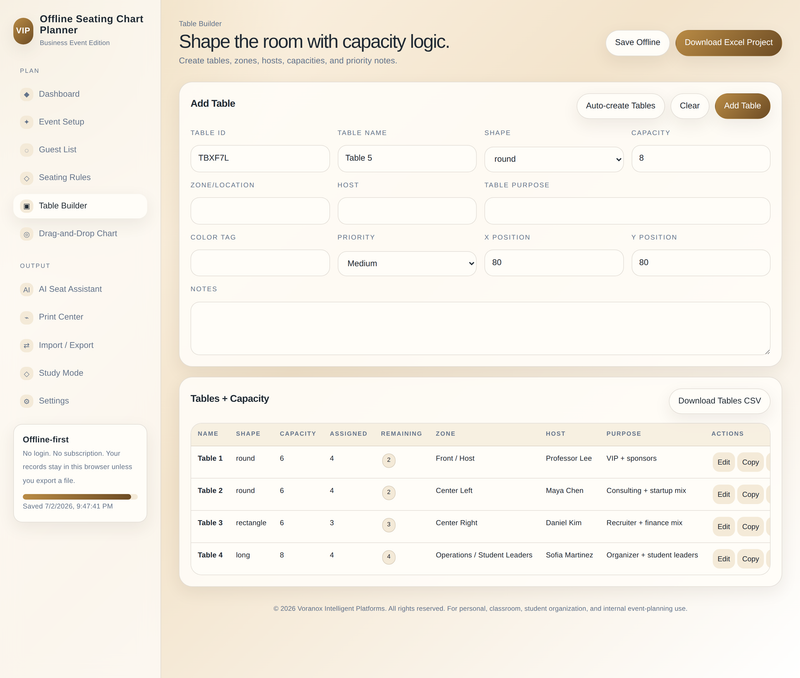Click the Event Setup sidebar icon
800x678 pixels.
pos(27,122)
